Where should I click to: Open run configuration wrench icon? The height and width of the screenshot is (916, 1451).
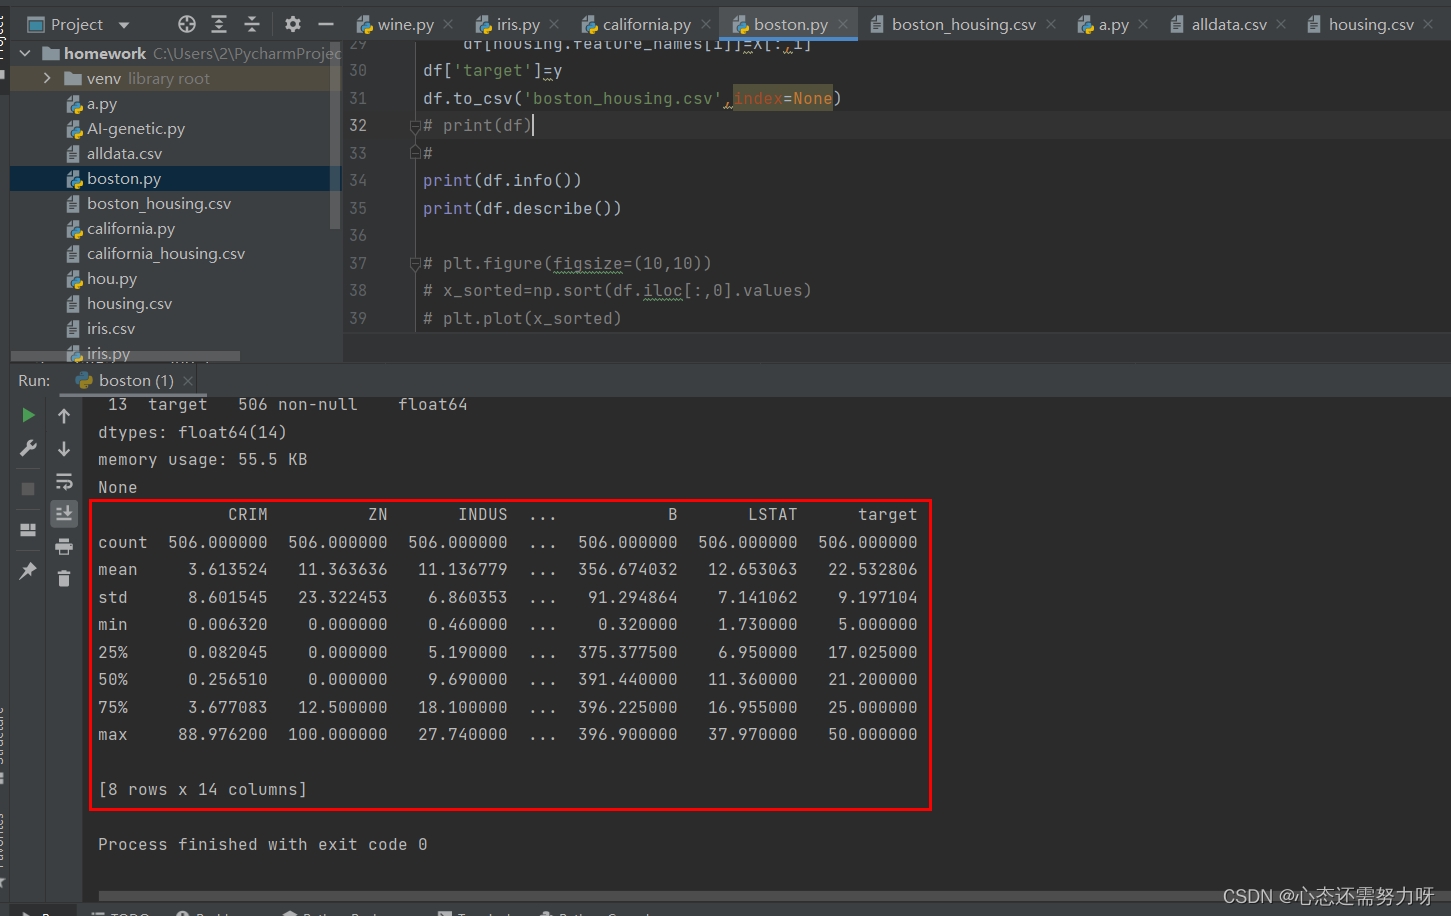point(28,448)
